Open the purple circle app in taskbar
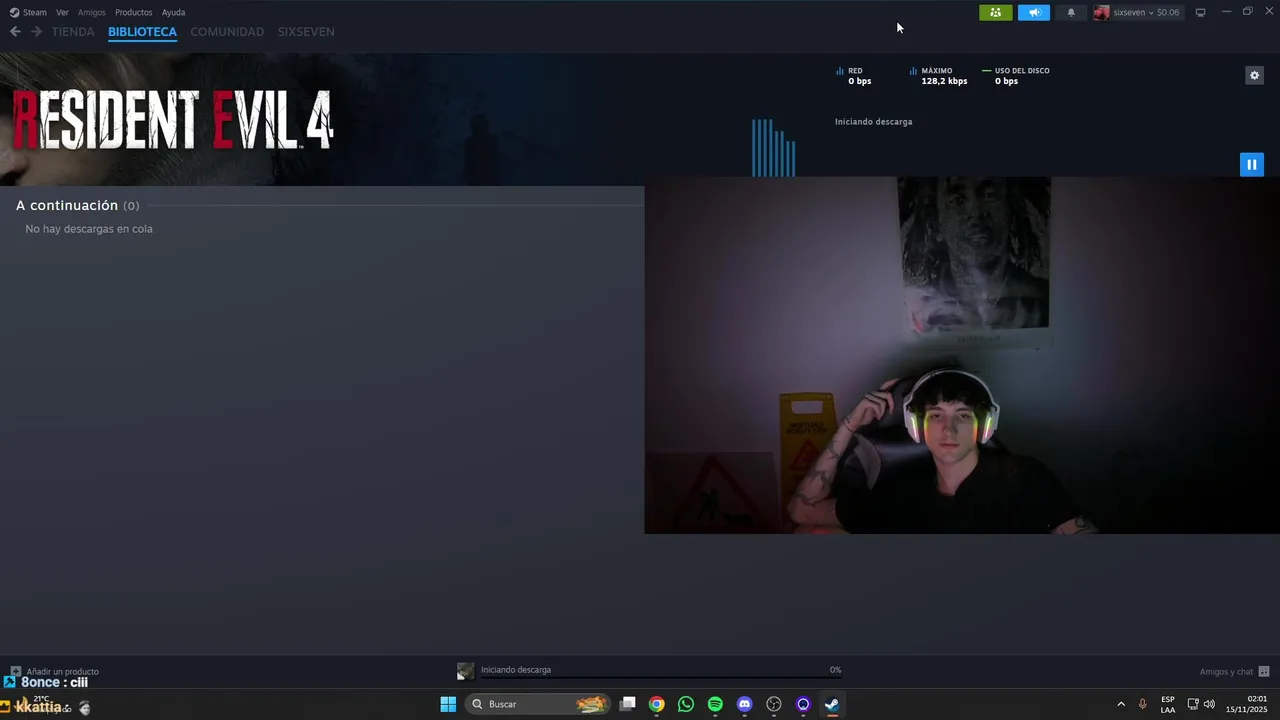 pyautogui.click(x=803, y=704)
